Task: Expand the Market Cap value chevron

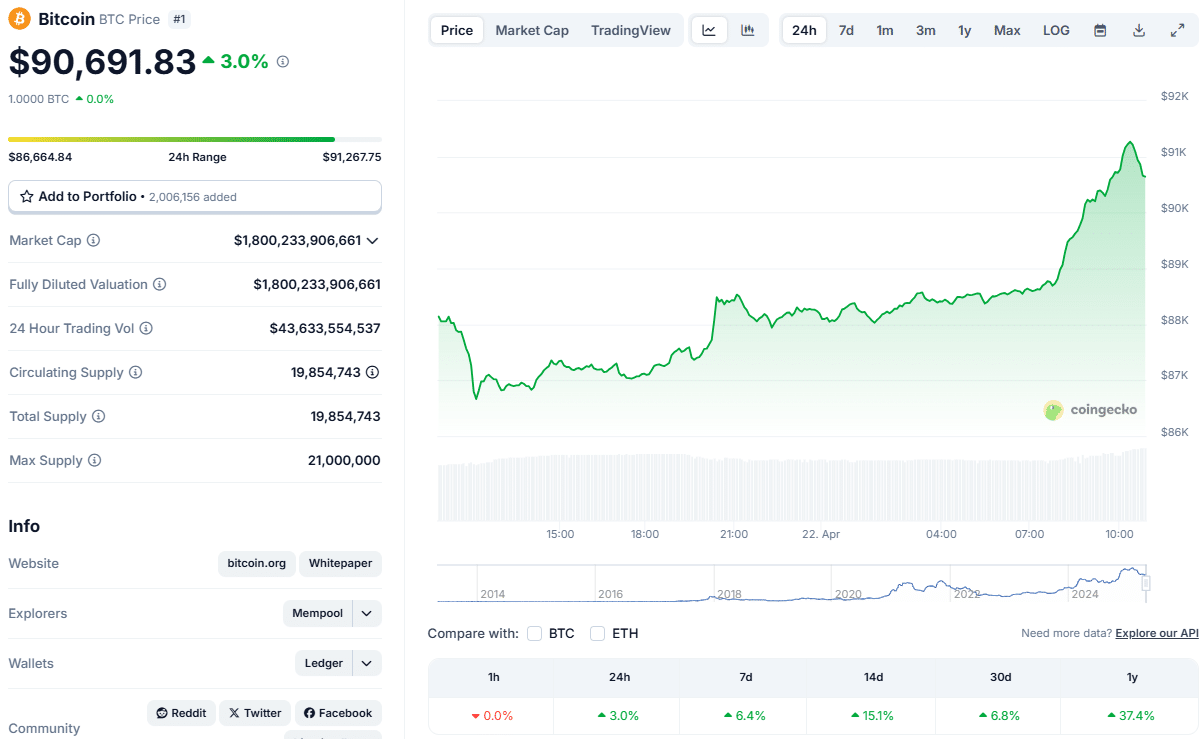Action: (x=373, y=241)
